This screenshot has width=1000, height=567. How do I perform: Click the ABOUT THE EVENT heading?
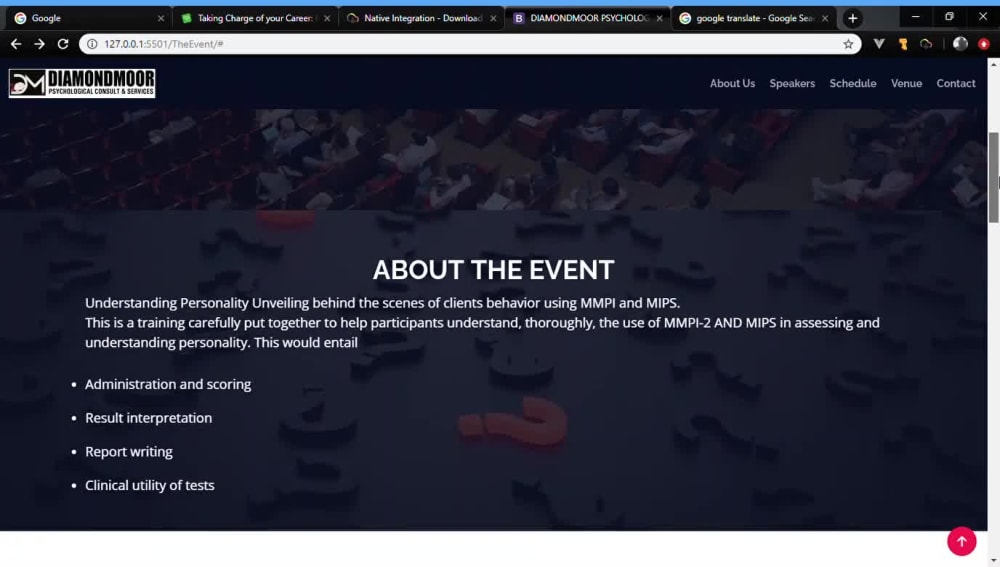tap(493, 270)
